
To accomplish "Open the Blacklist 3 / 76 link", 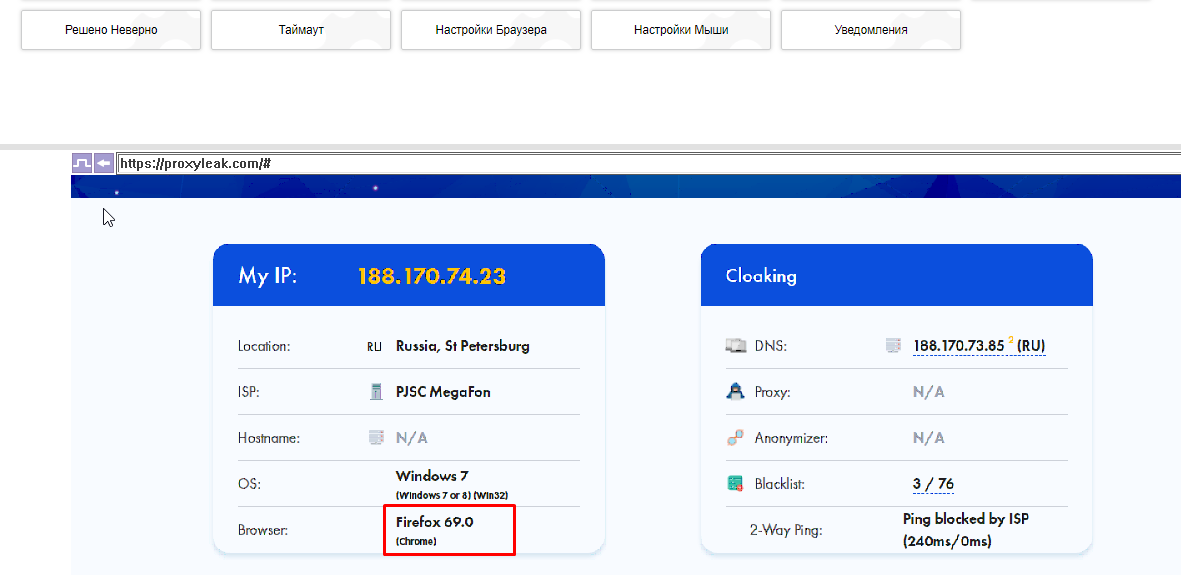I will [x=933, y=484].
